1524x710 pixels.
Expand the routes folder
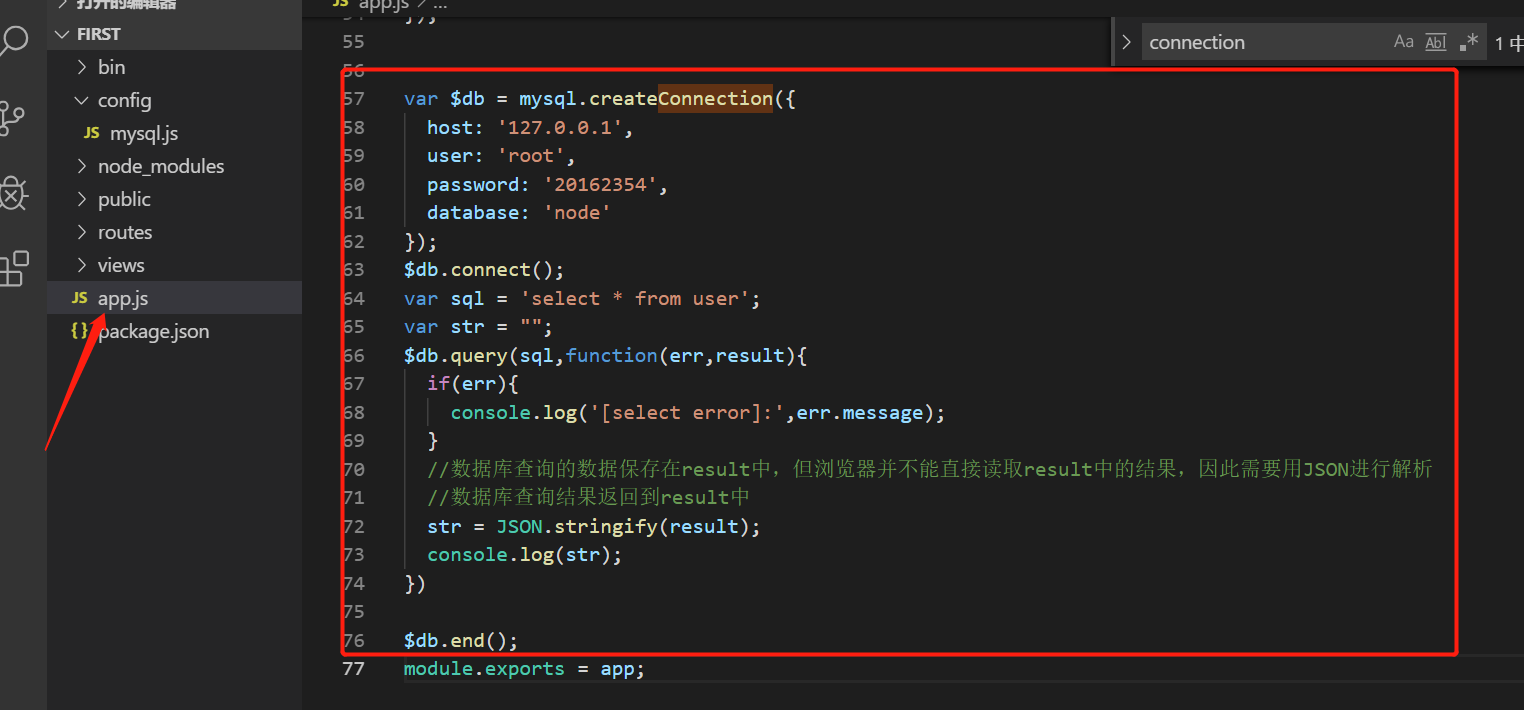pos(82,232)
